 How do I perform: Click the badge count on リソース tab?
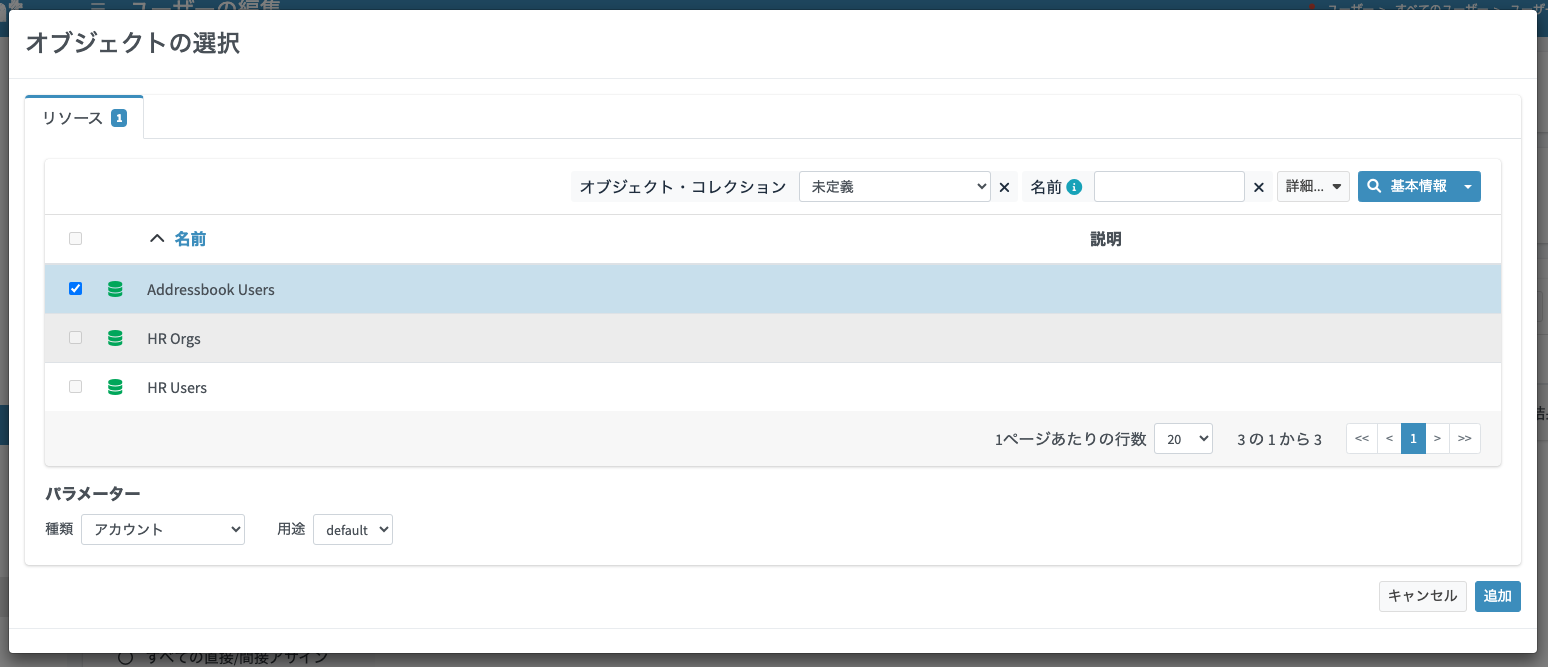pyautogui.click(x=119, y=118)
